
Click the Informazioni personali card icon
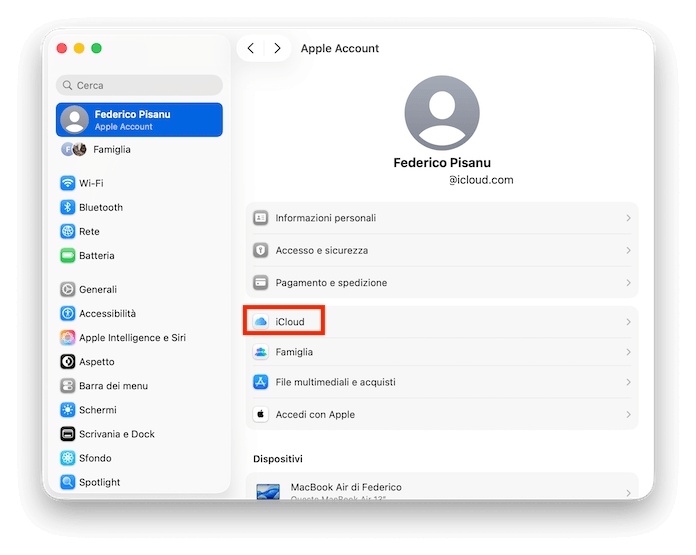tap(261, 218)
